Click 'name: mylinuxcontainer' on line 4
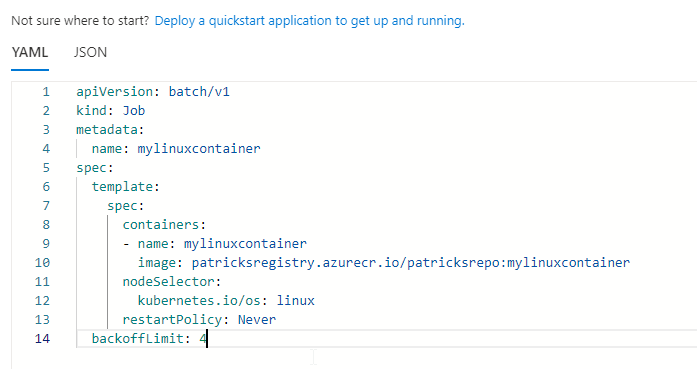 click(176, 148)
